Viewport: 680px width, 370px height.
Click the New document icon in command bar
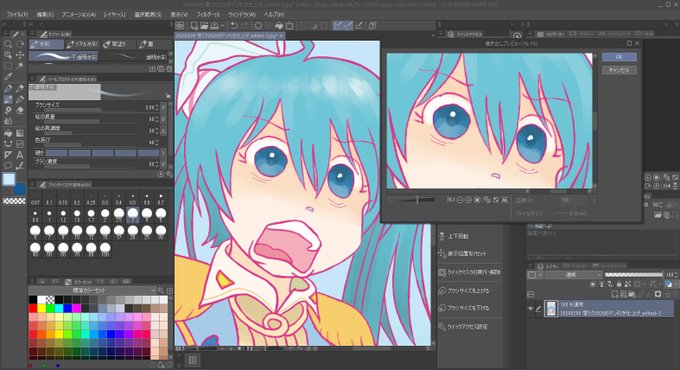point(194,26)
